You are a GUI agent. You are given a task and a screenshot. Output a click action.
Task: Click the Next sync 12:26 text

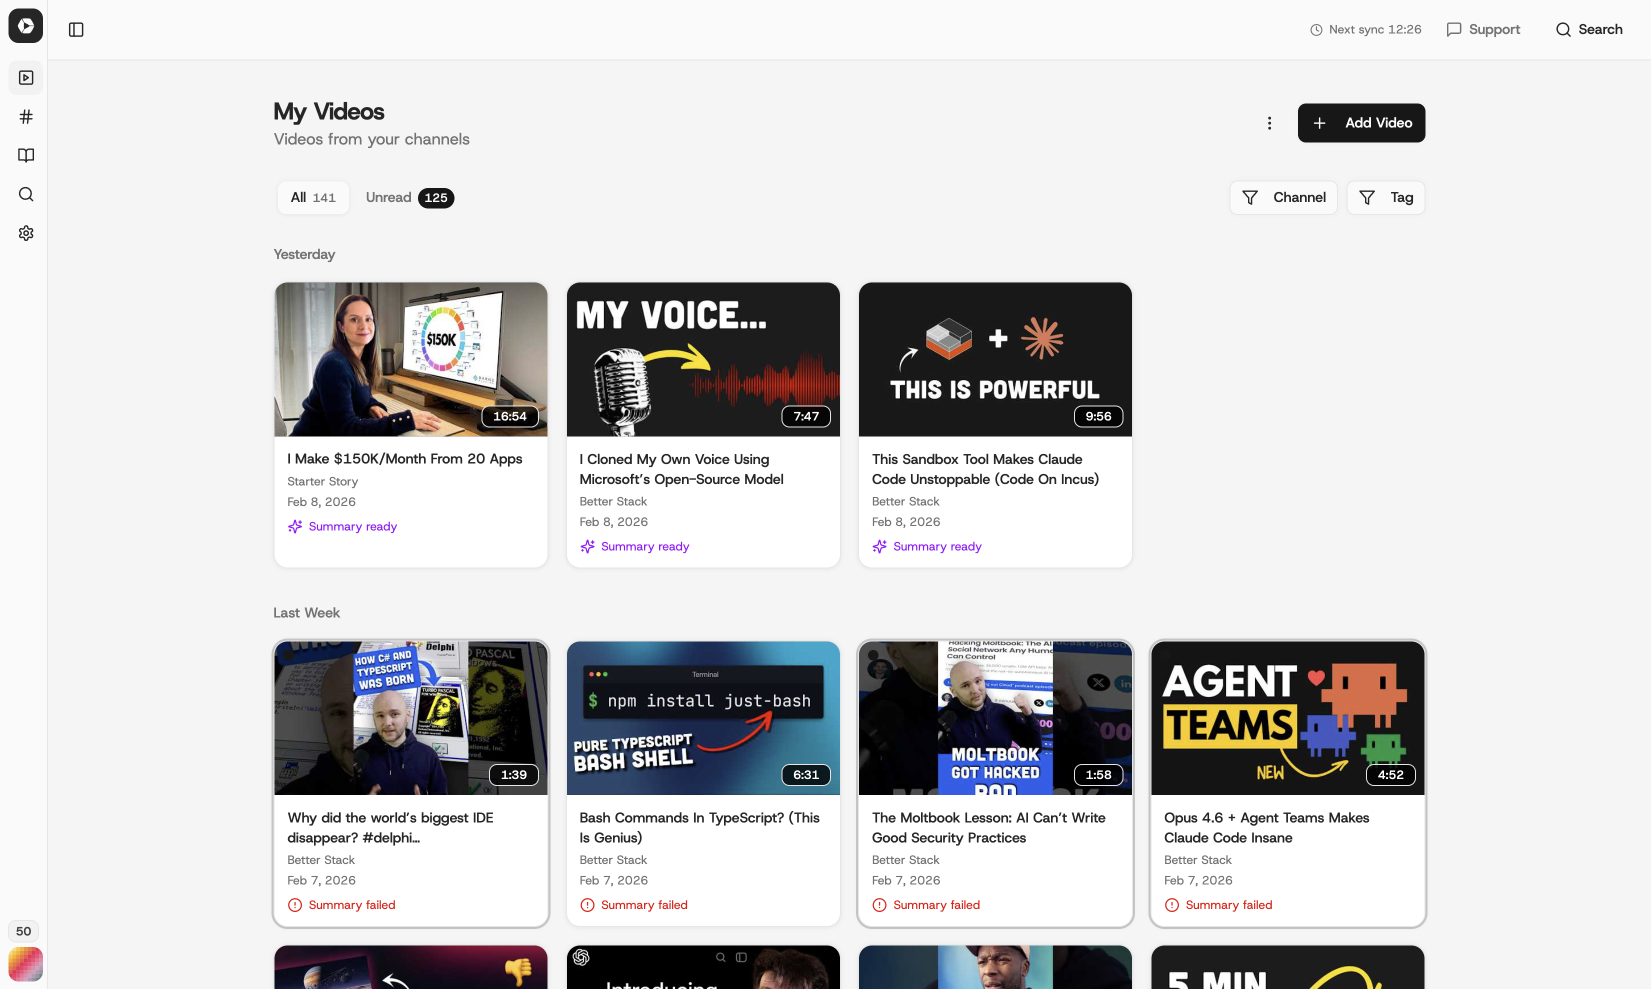pyautogui.click(x=1375, y=30)
